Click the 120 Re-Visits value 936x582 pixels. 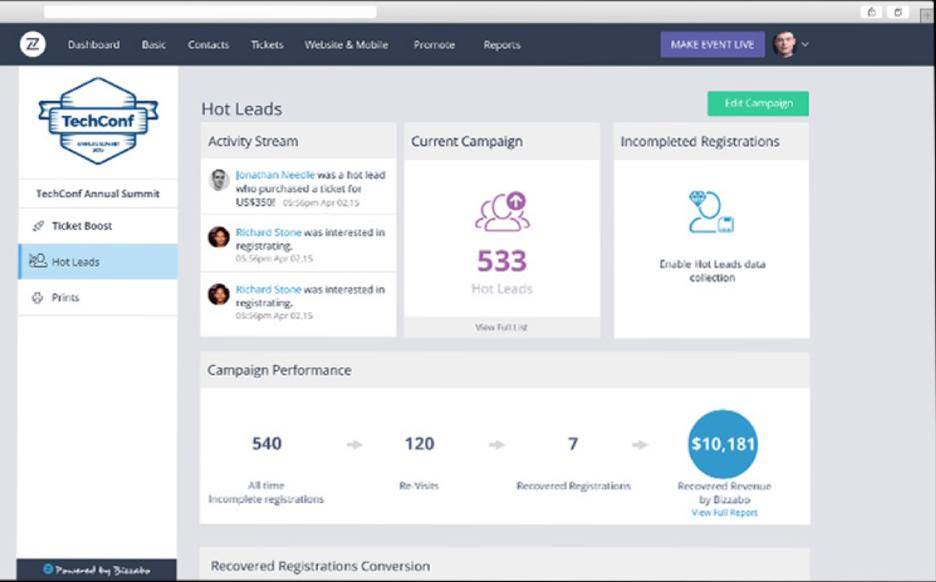click(419, 444)
